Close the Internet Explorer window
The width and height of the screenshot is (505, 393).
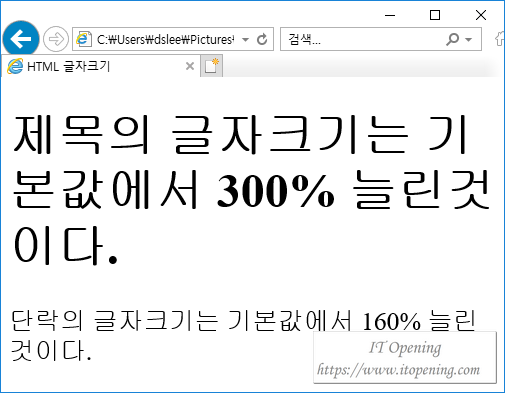click(x=481, y=15)
